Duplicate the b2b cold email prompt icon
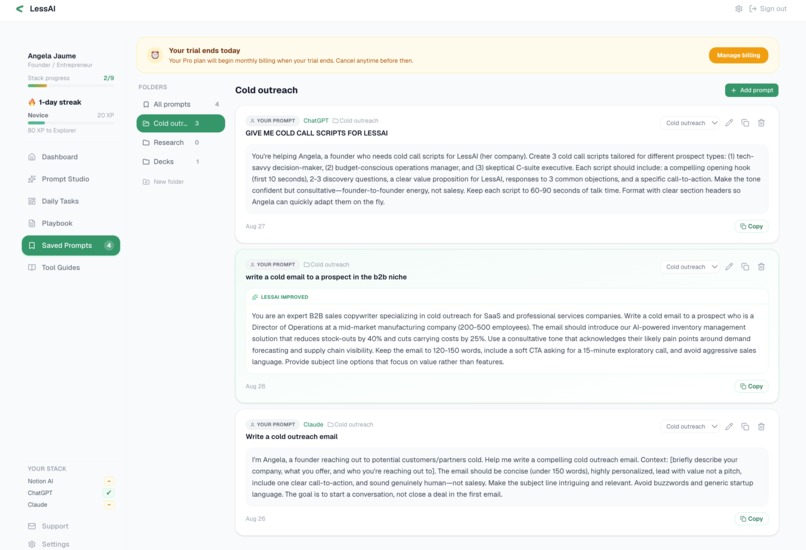806x550 pixels. pyautogui.click(x=745, y=267)
